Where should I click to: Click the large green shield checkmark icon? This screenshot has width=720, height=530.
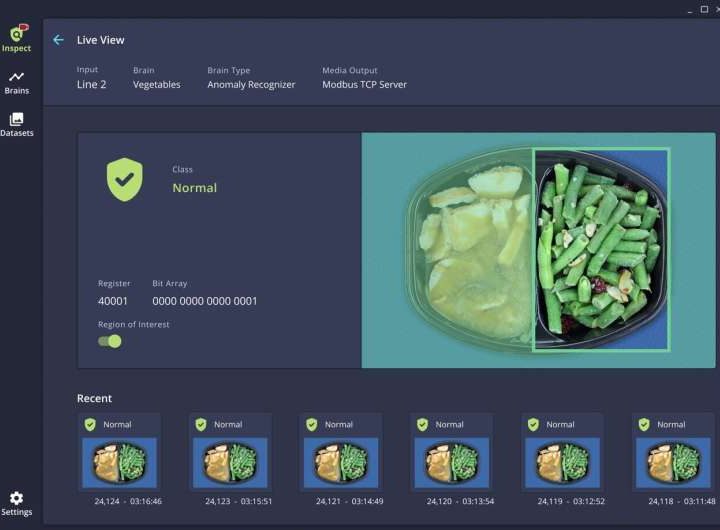(x=125, y=180)
